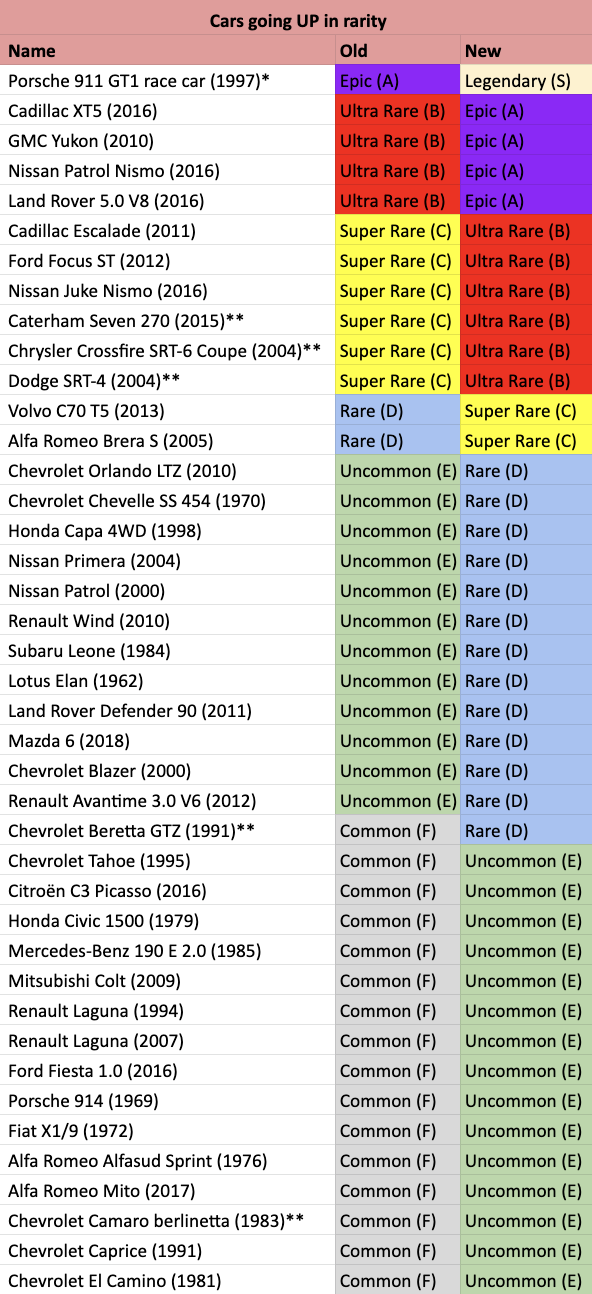
Task: Click Common (F) old cell for Chevrolet Tahoe
Action: (398, 860)
